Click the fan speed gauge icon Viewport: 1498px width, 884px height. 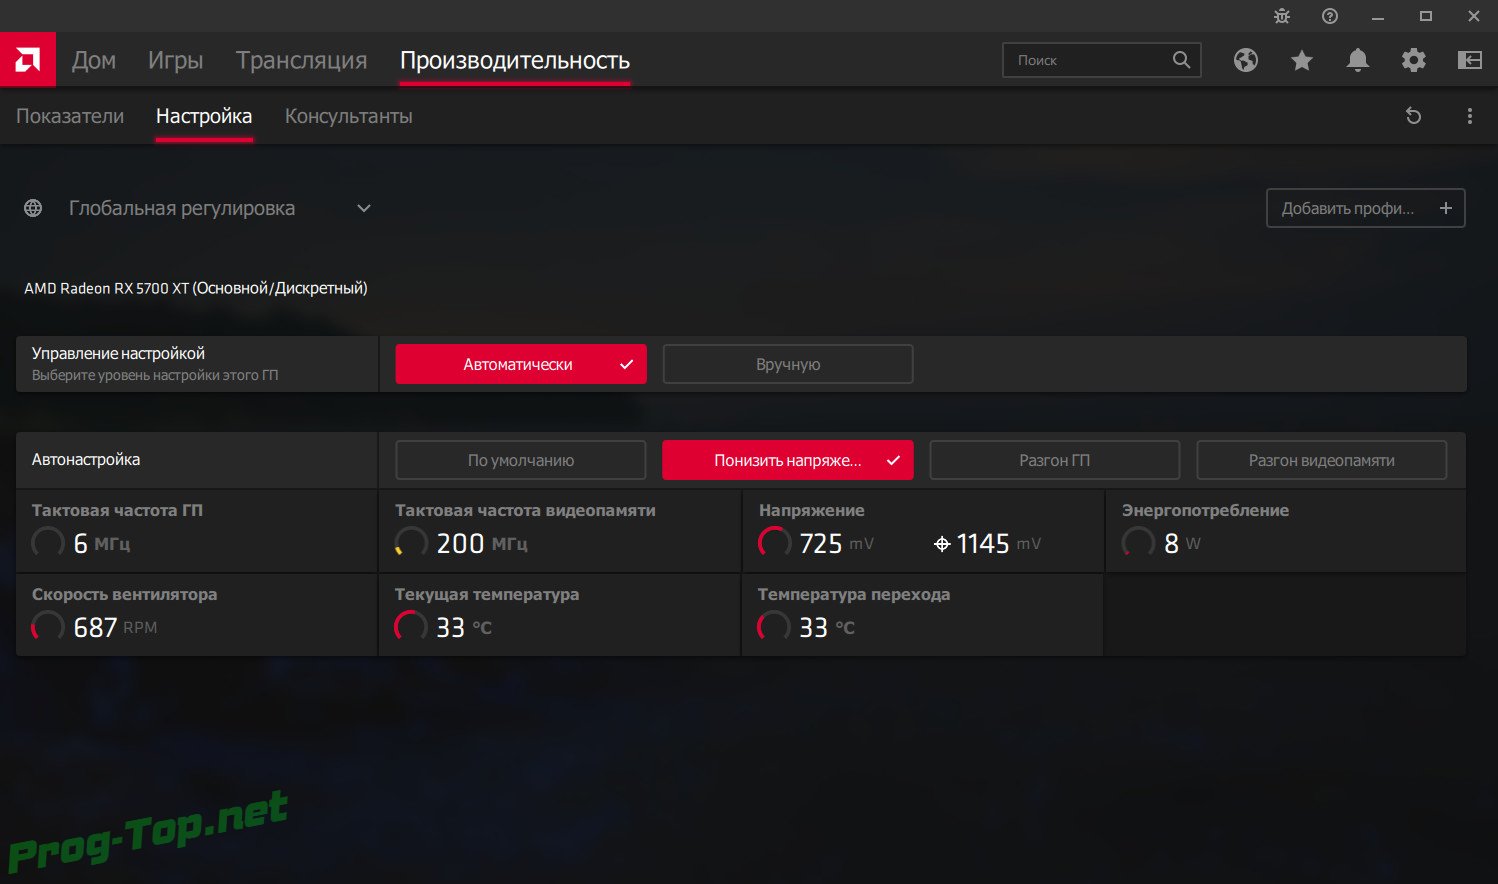click(48, 627)
